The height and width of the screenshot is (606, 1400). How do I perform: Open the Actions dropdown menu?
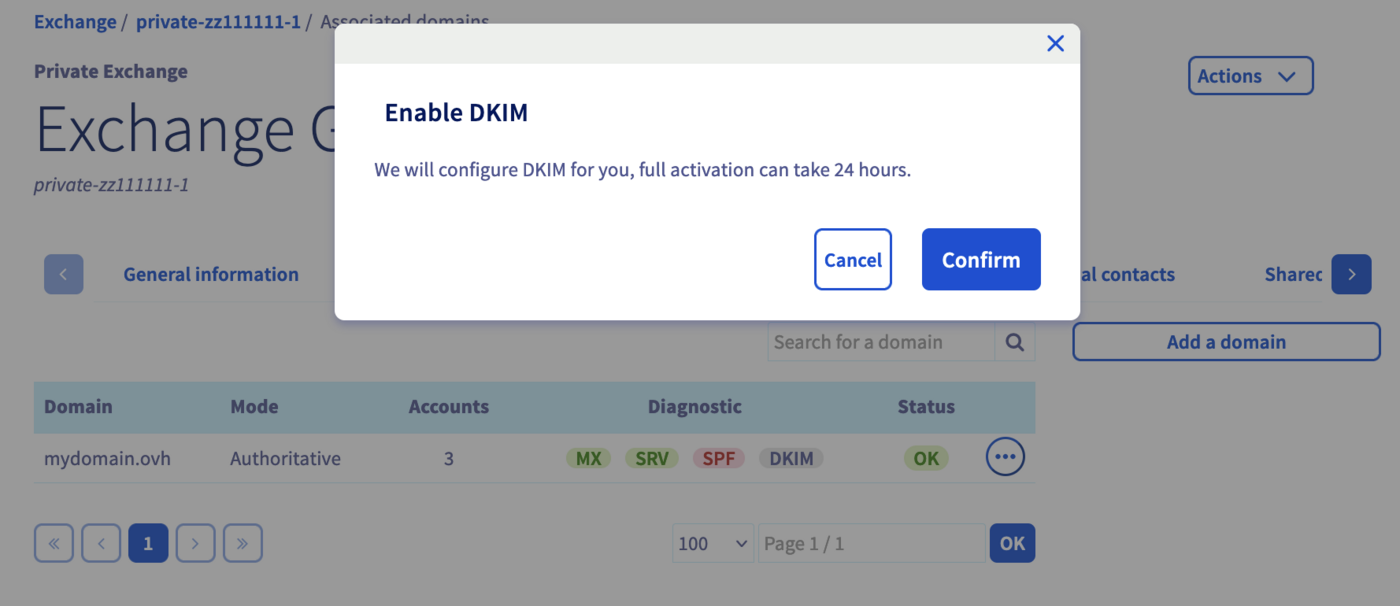pos(1250,76)
